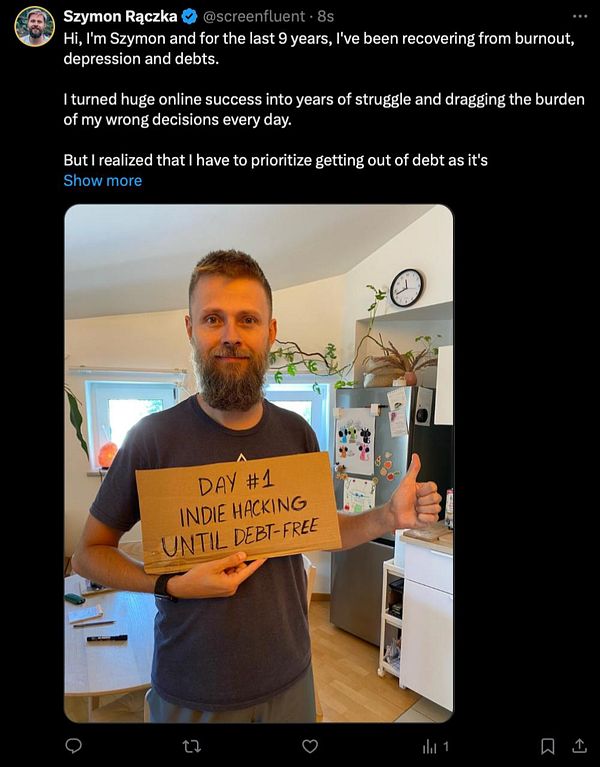Expand the tweet with Show more
600x767 pixels.
point(103,180)
